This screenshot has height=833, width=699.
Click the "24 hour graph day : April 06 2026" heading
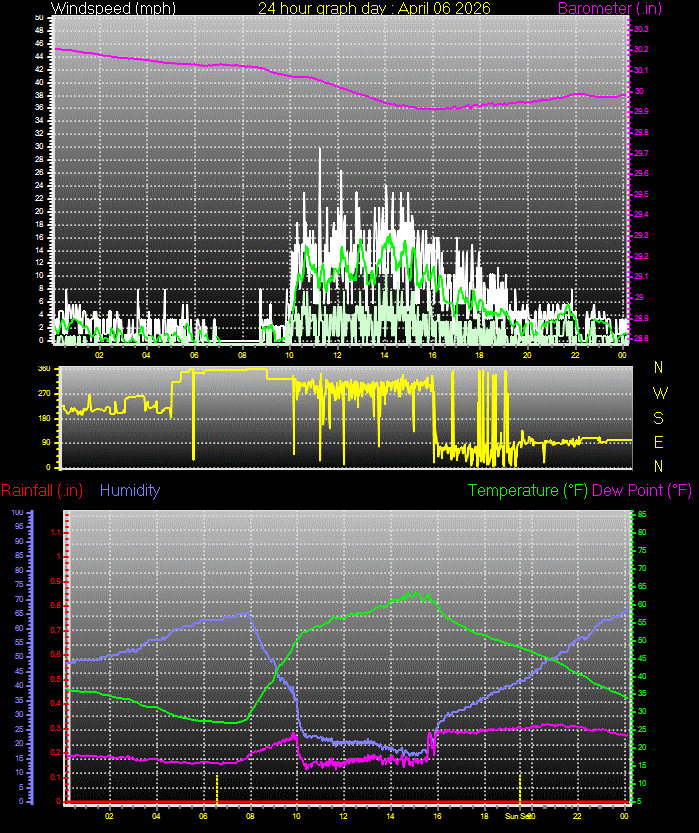pos(374,8)
